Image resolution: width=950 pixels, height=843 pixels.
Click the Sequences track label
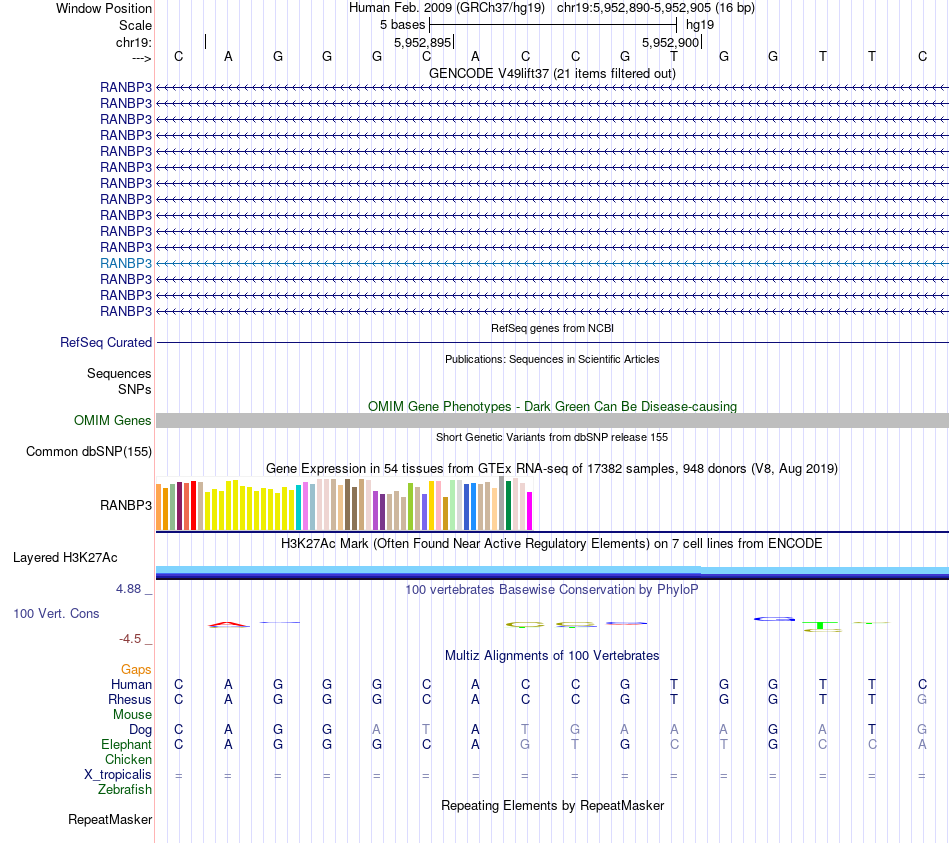point(119,373)
